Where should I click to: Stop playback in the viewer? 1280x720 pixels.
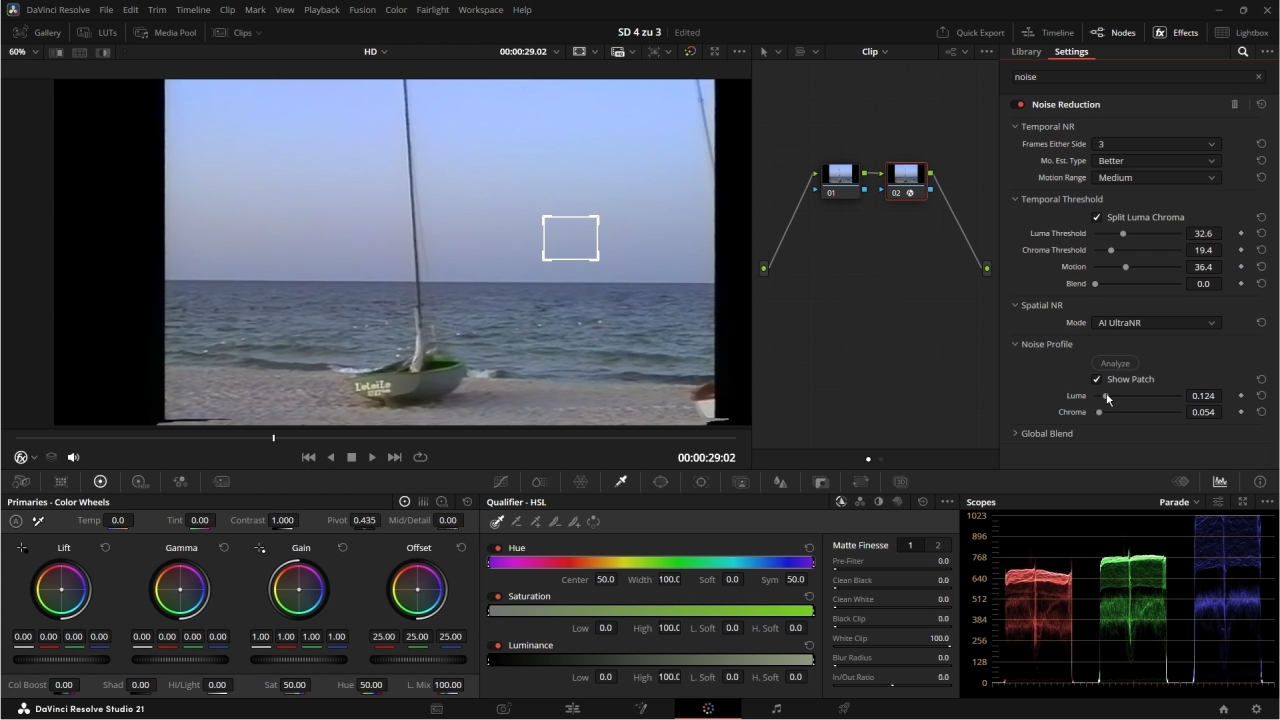coord(351,457)
